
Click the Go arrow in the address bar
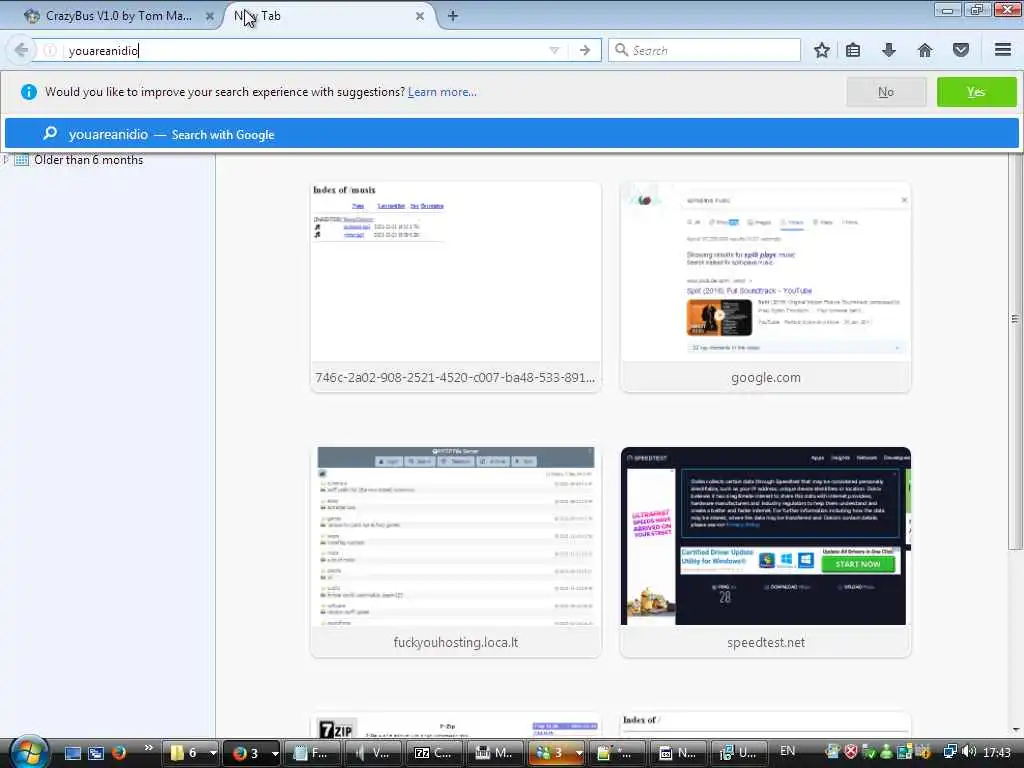[x=584, y=50]
